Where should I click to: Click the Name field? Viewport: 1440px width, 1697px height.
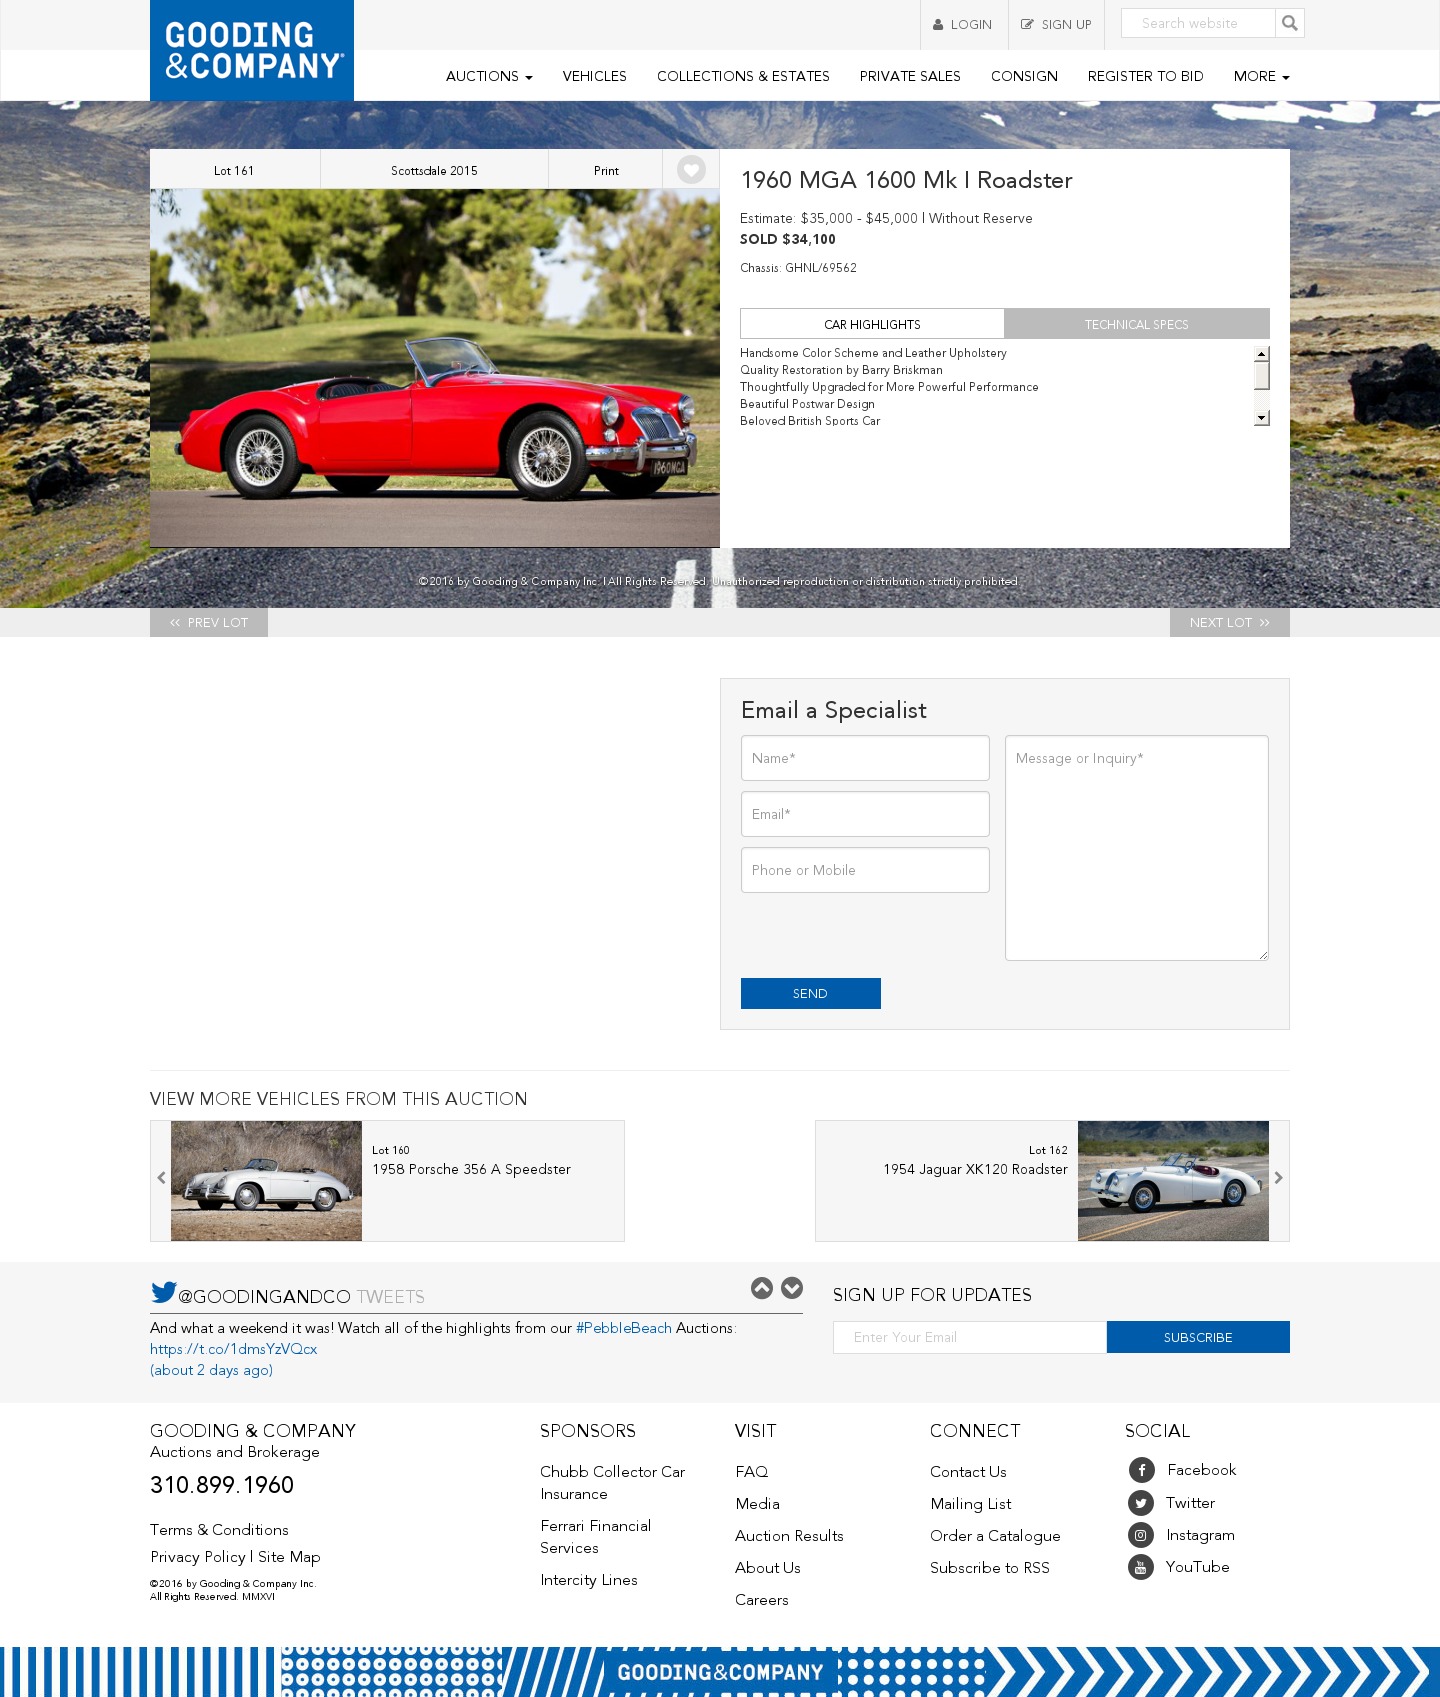pyautogui.click(x=865, y=758)
